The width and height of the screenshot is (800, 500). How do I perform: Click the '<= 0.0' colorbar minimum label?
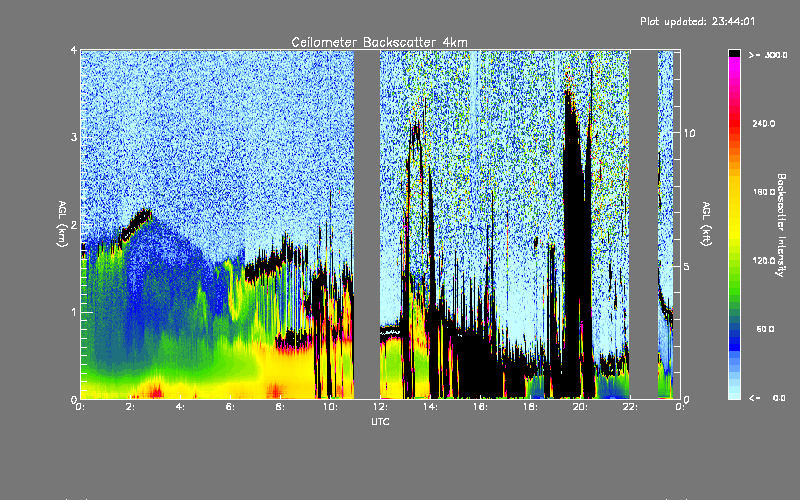click(767, 398)
